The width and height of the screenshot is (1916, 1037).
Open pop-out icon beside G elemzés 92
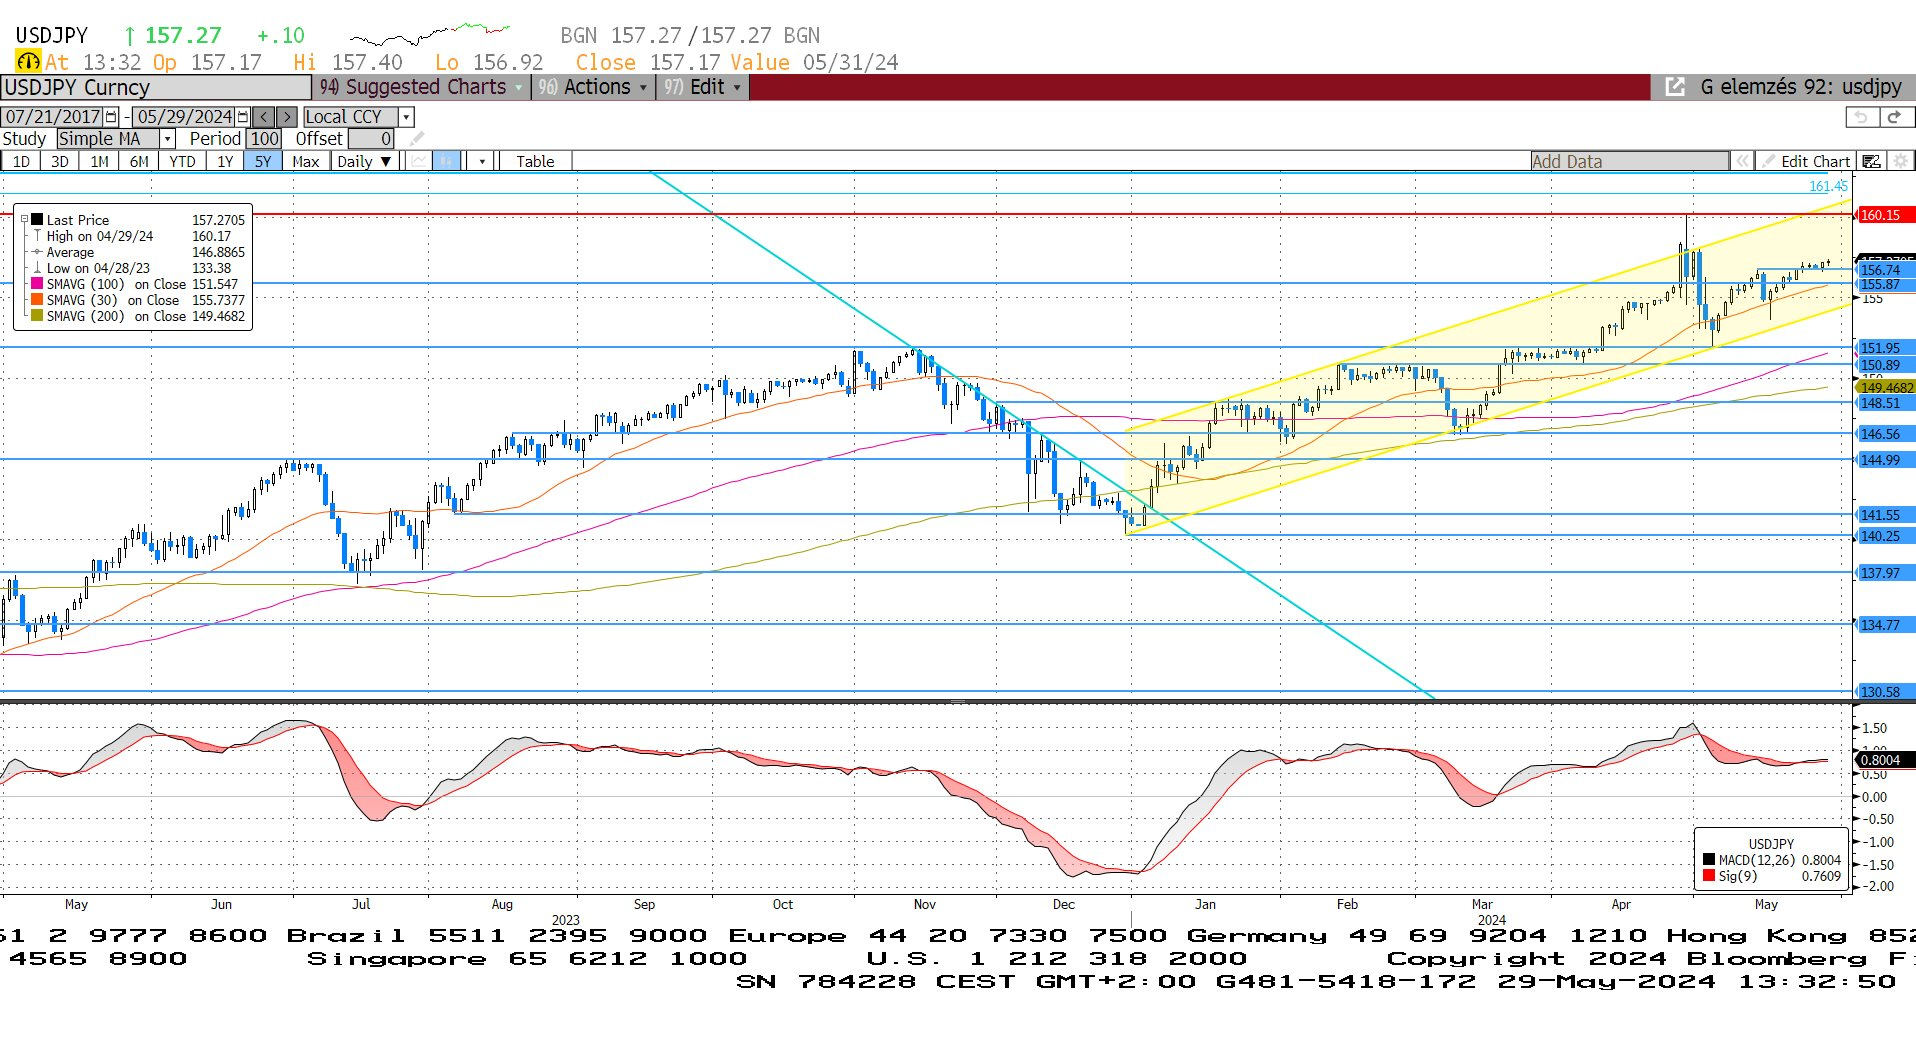[x=1675, y=87]
